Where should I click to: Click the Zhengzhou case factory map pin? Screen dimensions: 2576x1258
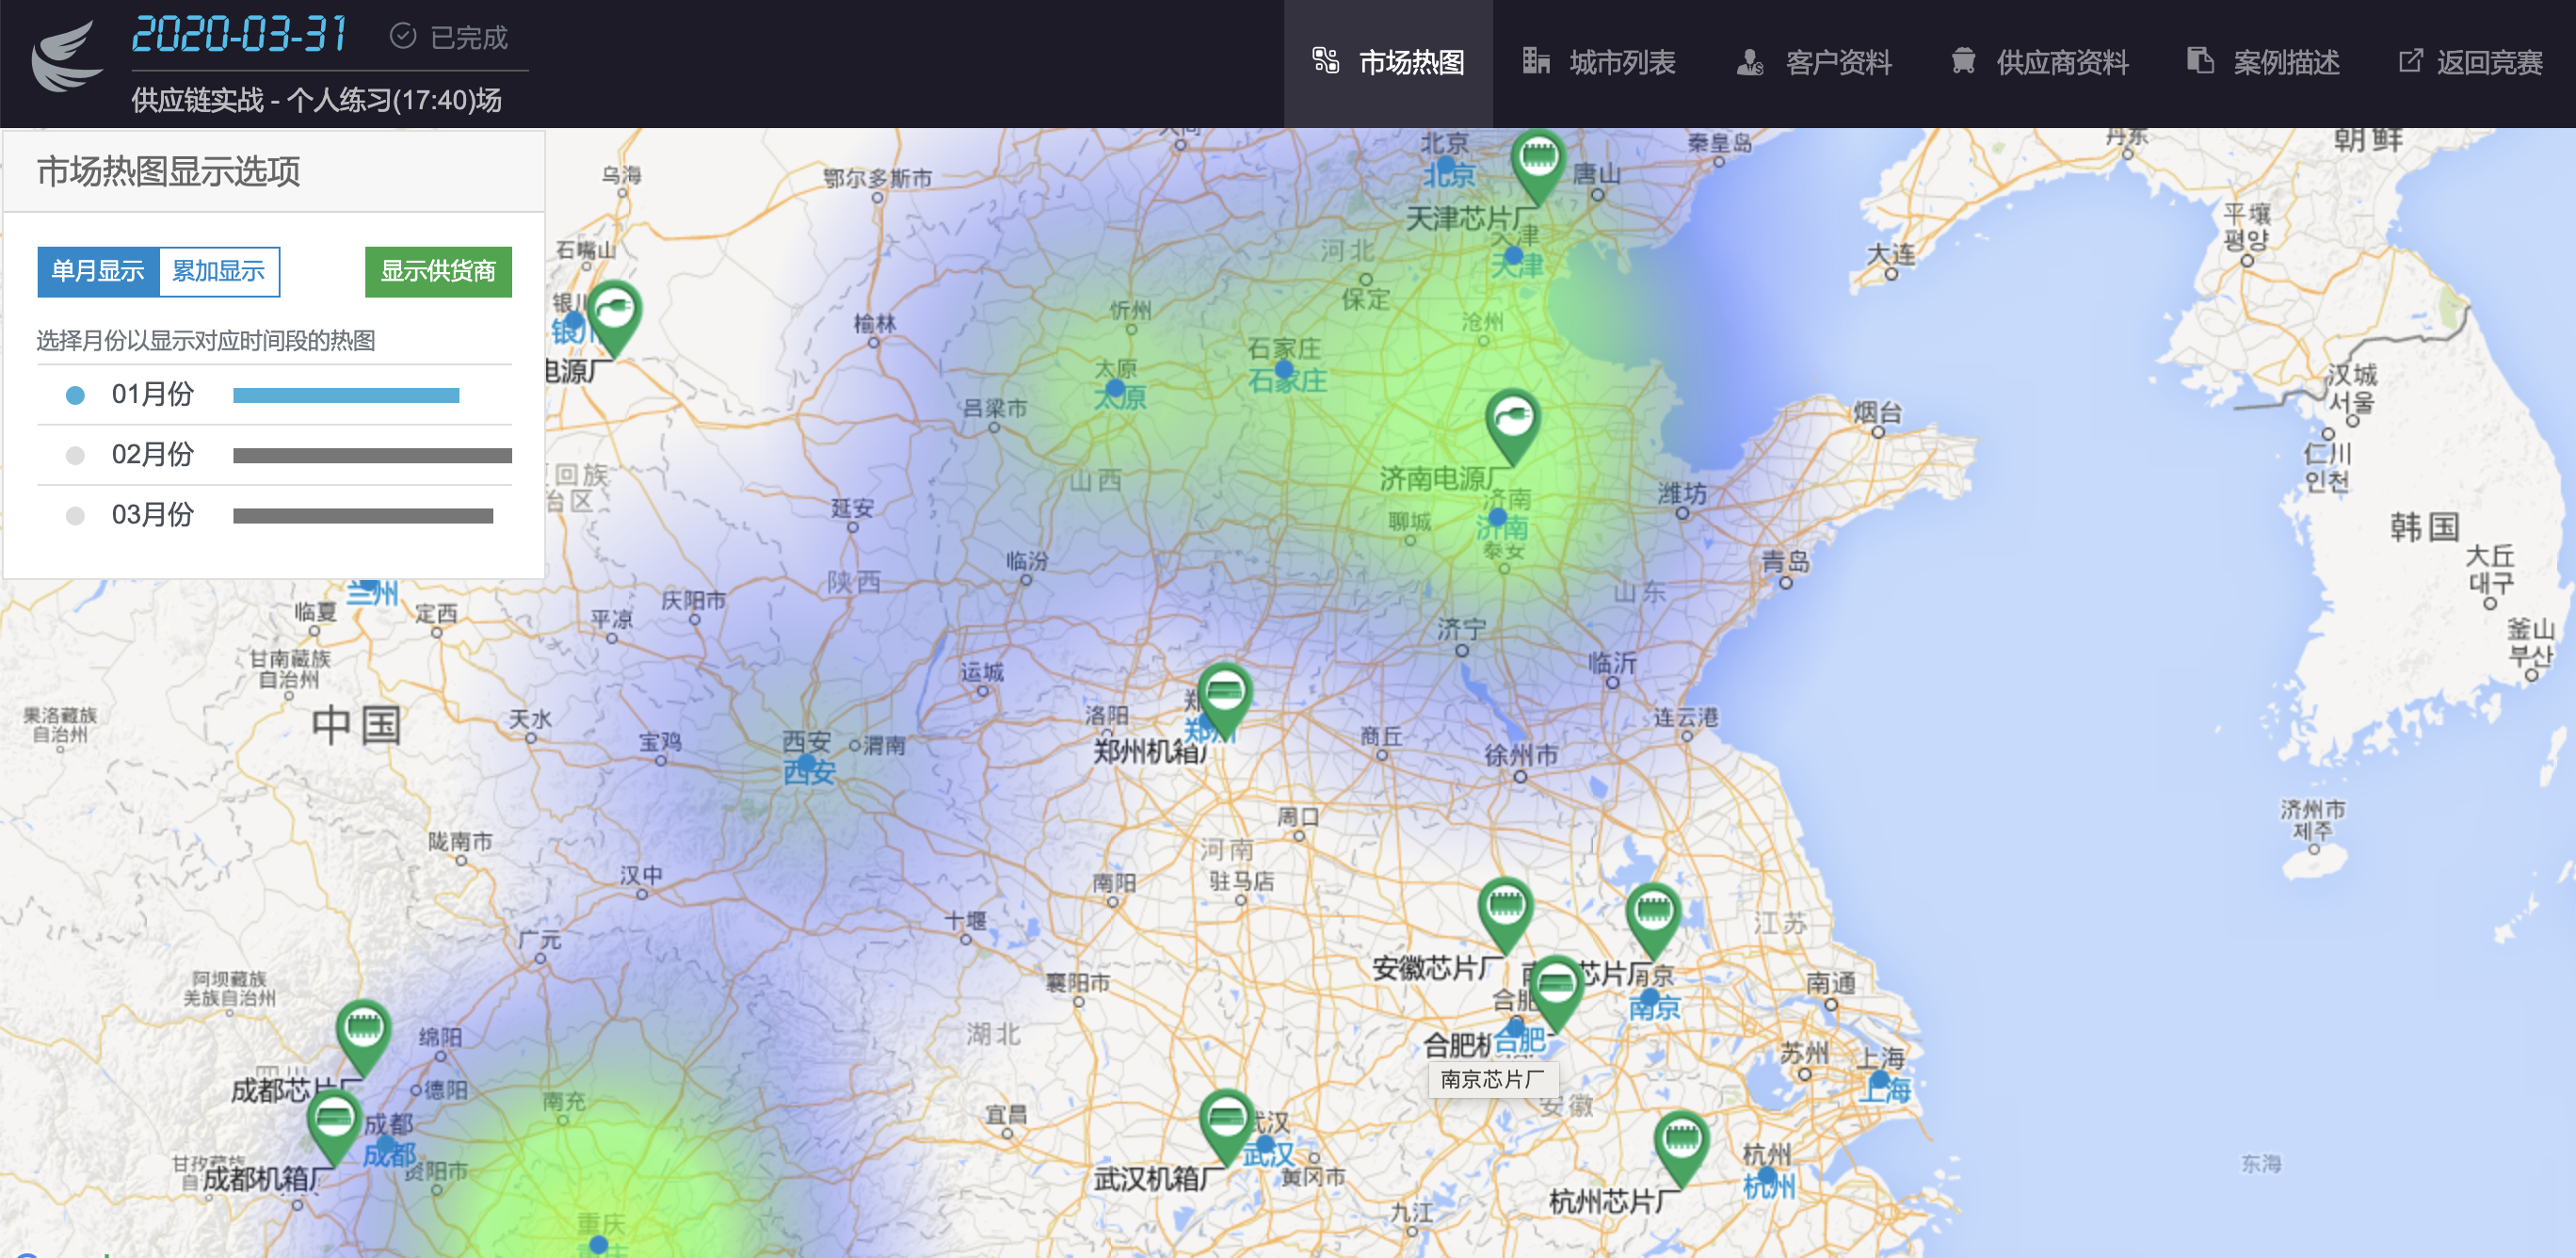tap(1225, 694)
